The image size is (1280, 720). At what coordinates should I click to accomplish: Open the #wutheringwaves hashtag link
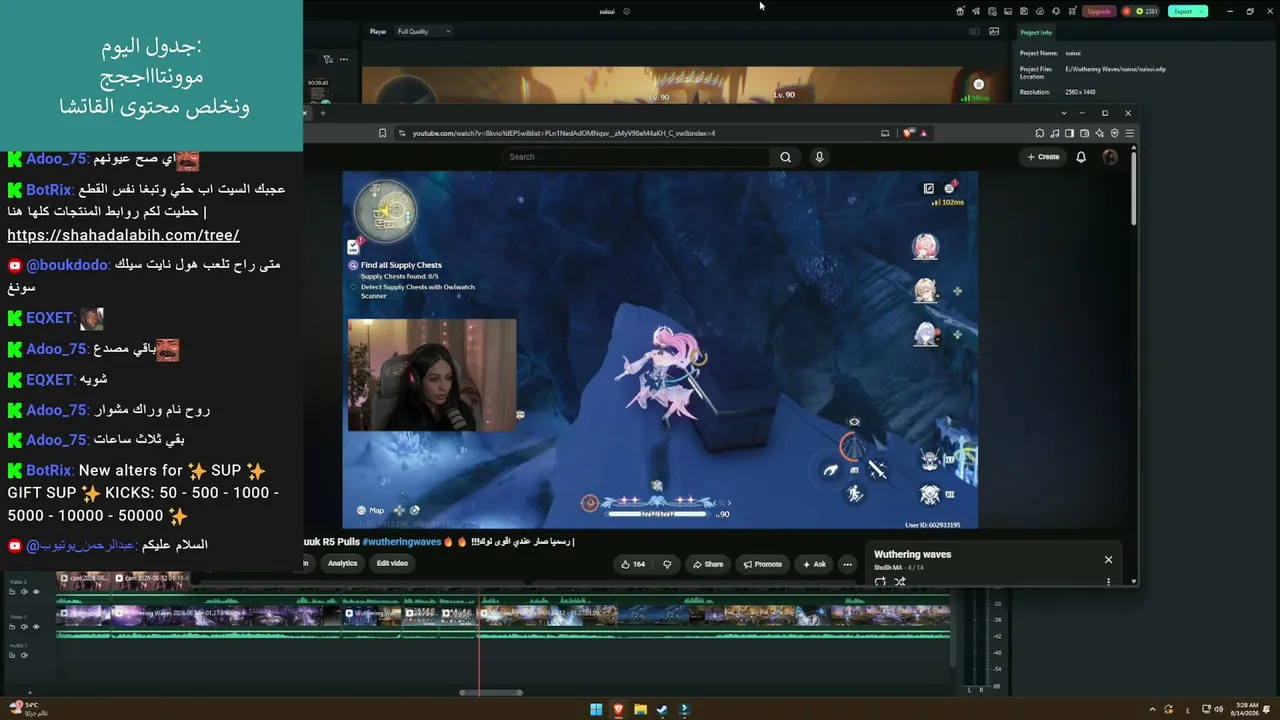(x=401, y=542)
